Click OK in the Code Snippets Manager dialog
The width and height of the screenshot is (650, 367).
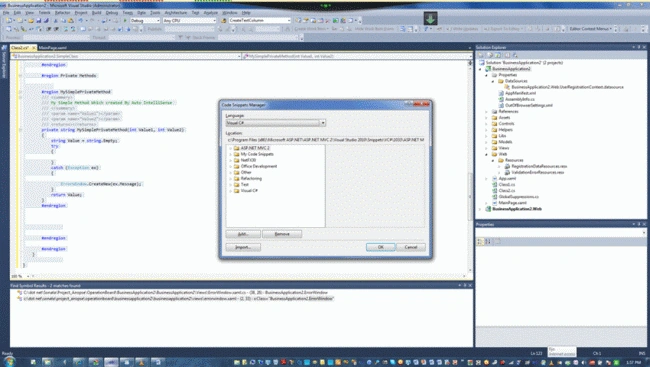pyautogui.click(x=381, y=247)
